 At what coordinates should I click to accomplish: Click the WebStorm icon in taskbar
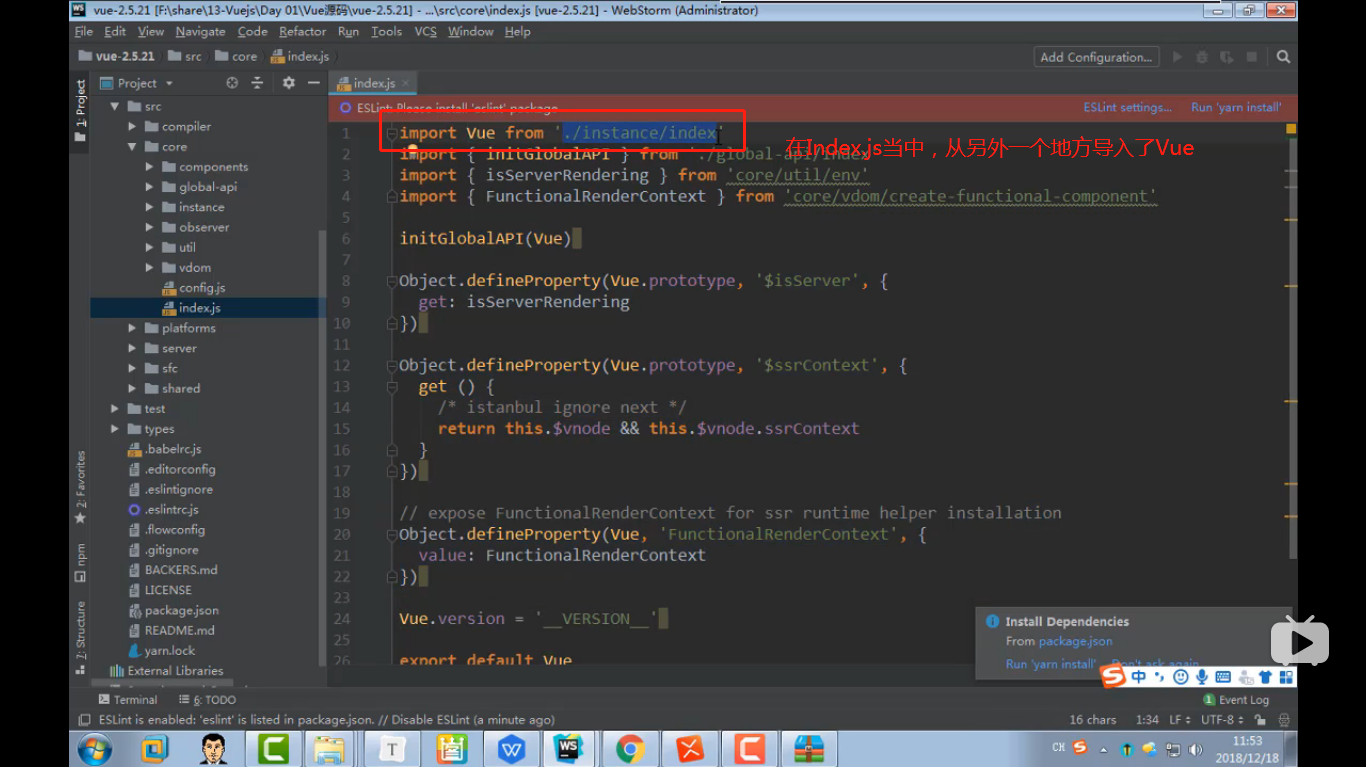tap(570, 748)
